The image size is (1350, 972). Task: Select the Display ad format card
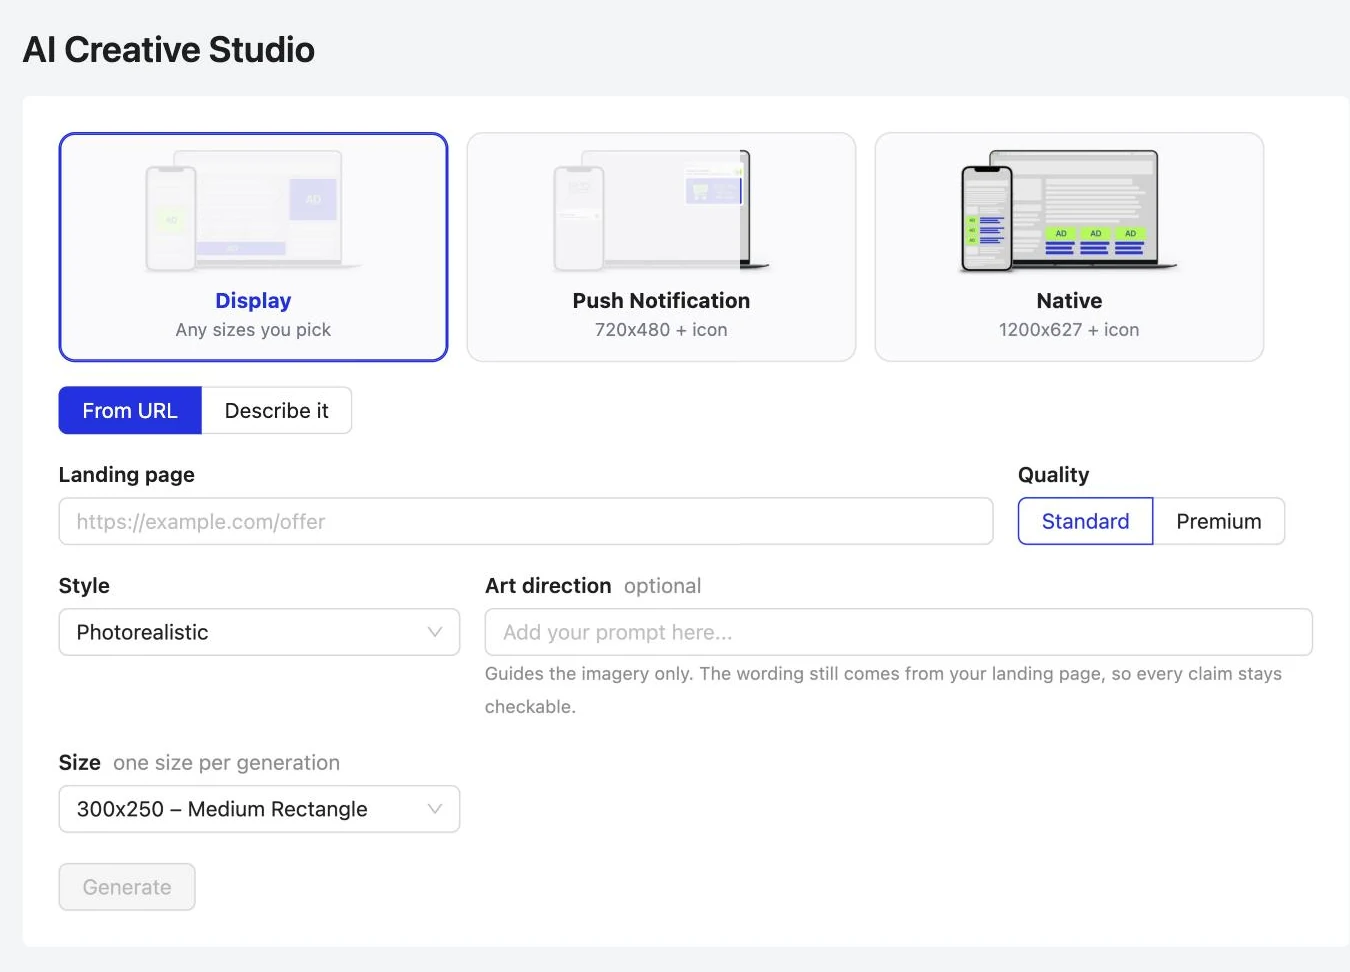253,247
